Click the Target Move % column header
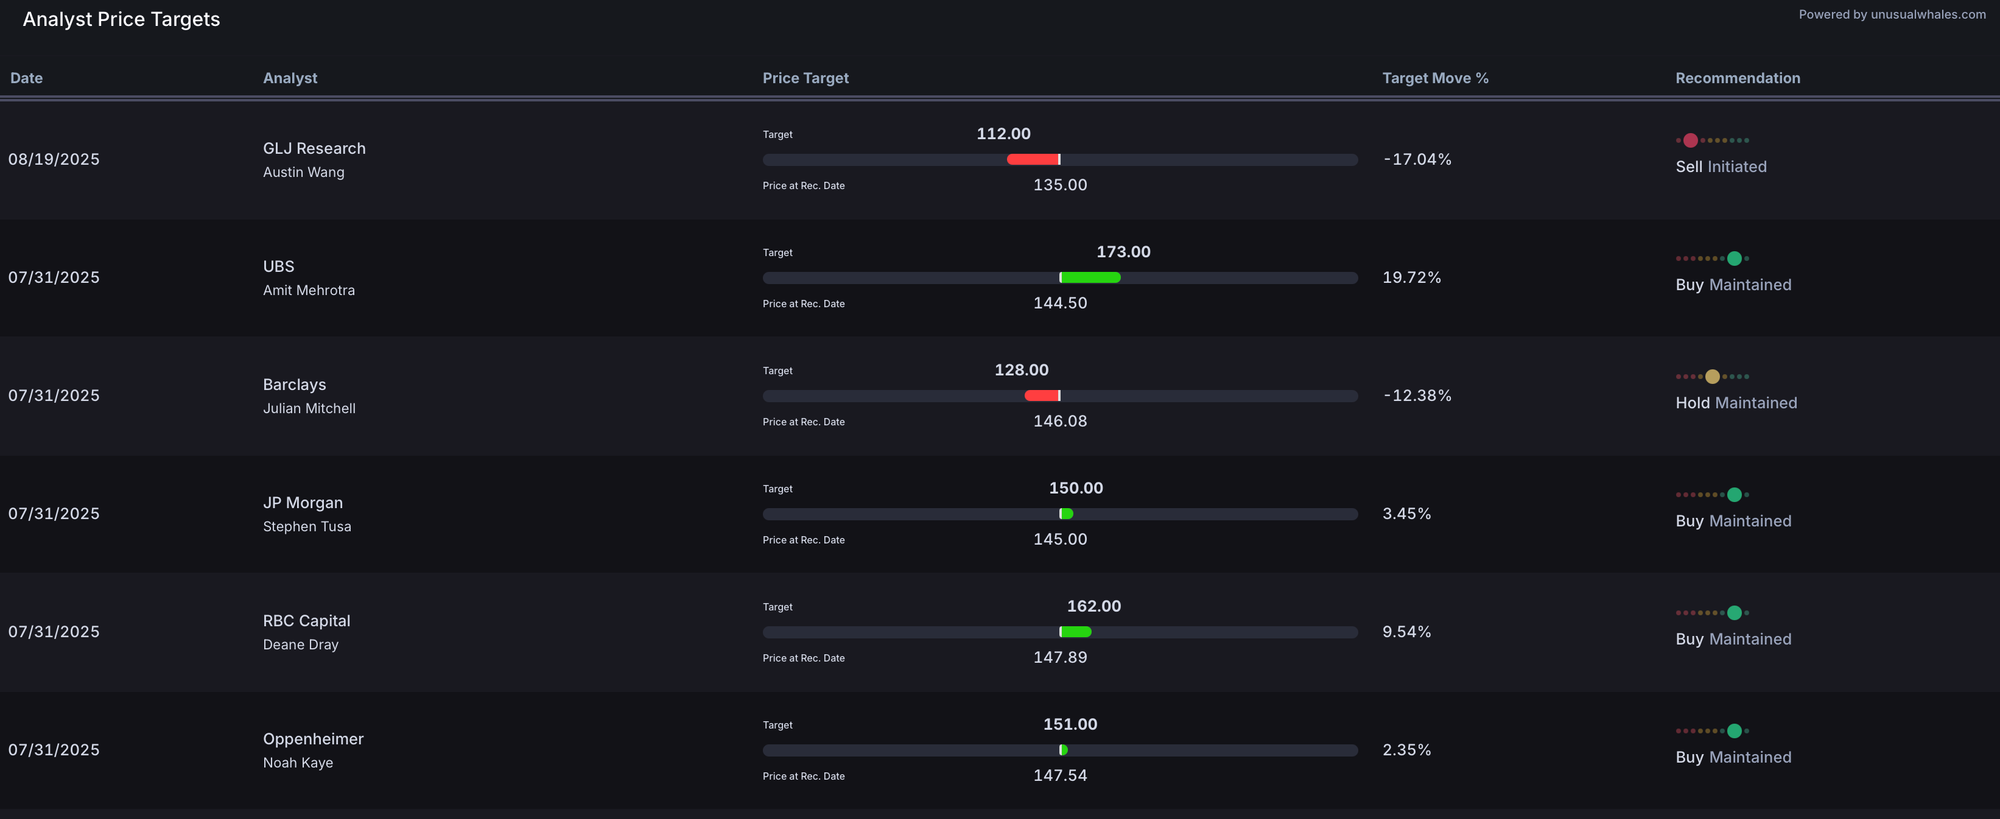This screenshot has height=819, width=2000. click(1435, 78)
